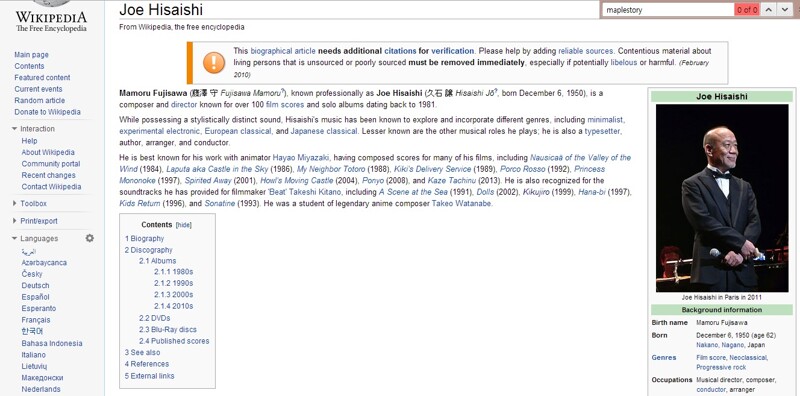Switch to Bahasa Indonesia version
Image resolution: width=800 pixels, height=396 pixels.
(x=52, y=343)
